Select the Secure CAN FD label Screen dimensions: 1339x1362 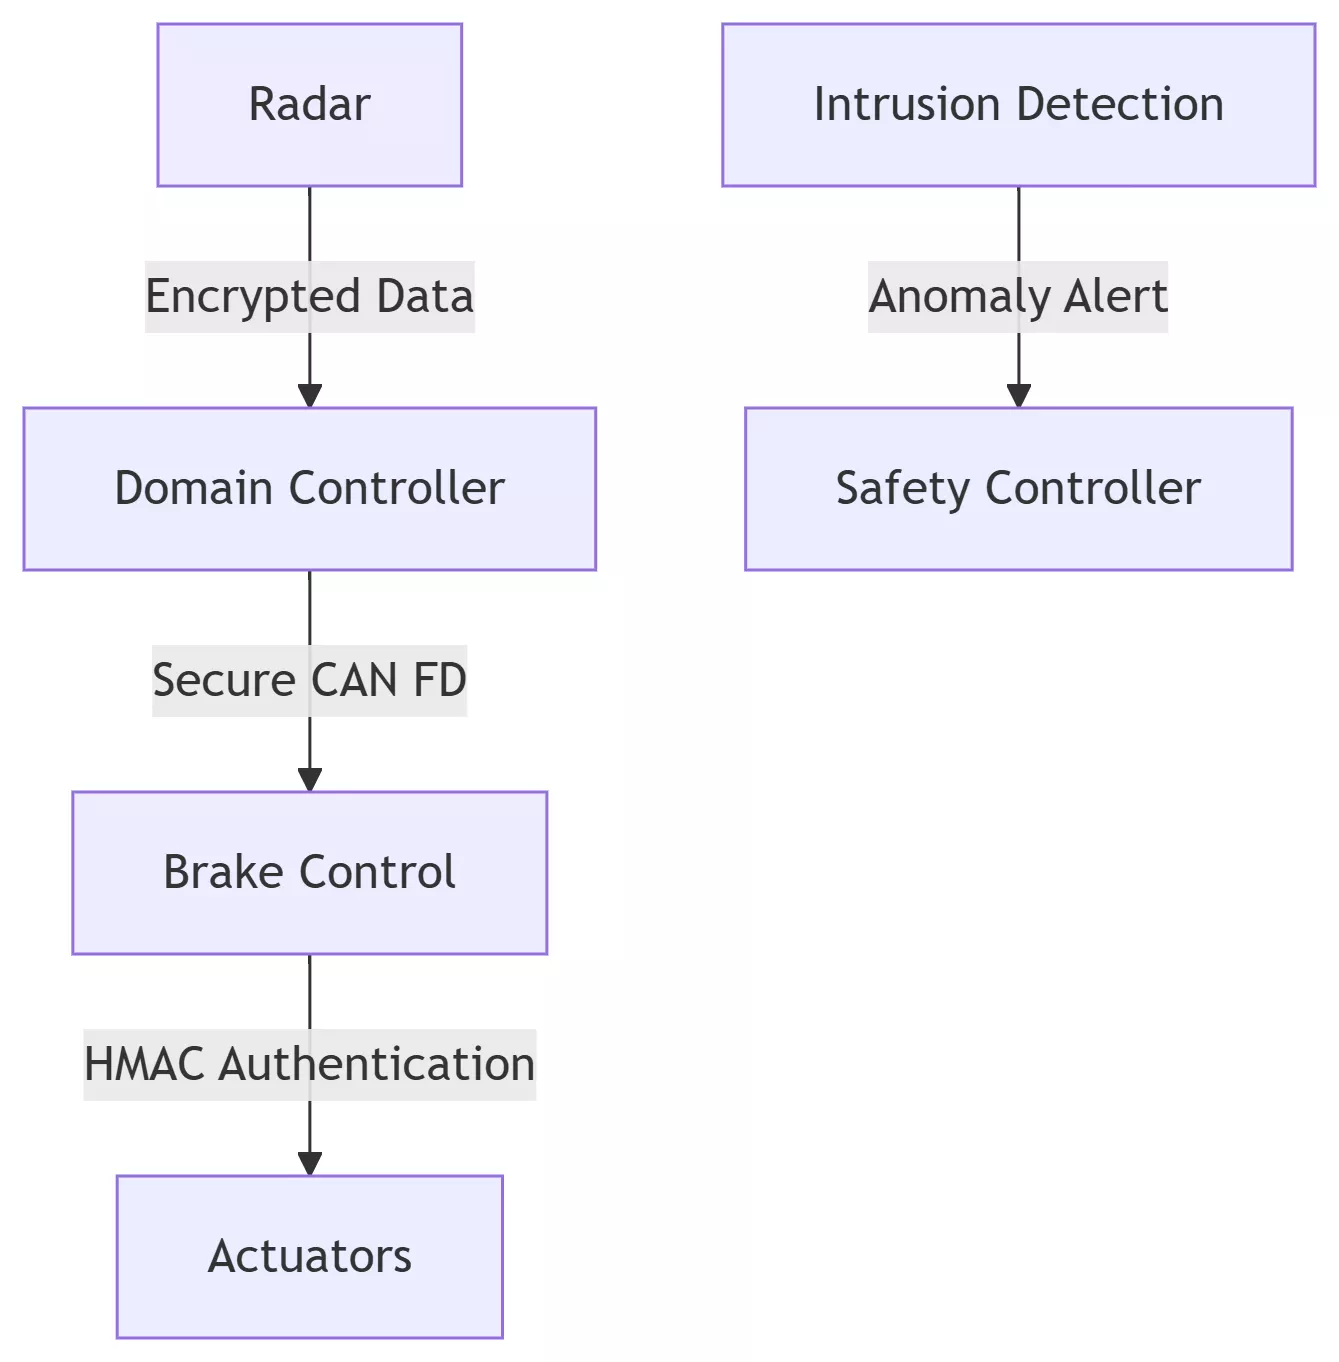point(309,681)
